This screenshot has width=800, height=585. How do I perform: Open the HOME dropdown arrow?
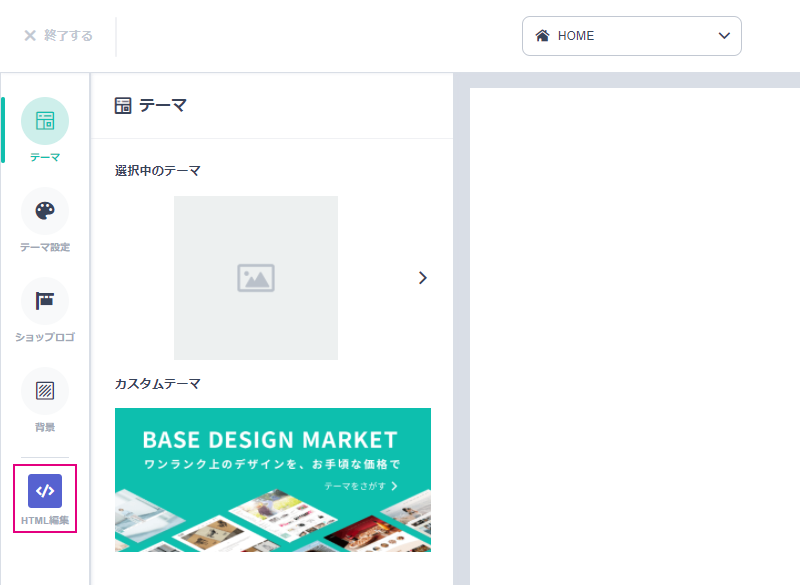pyautogui.click(x=724, y=36)
